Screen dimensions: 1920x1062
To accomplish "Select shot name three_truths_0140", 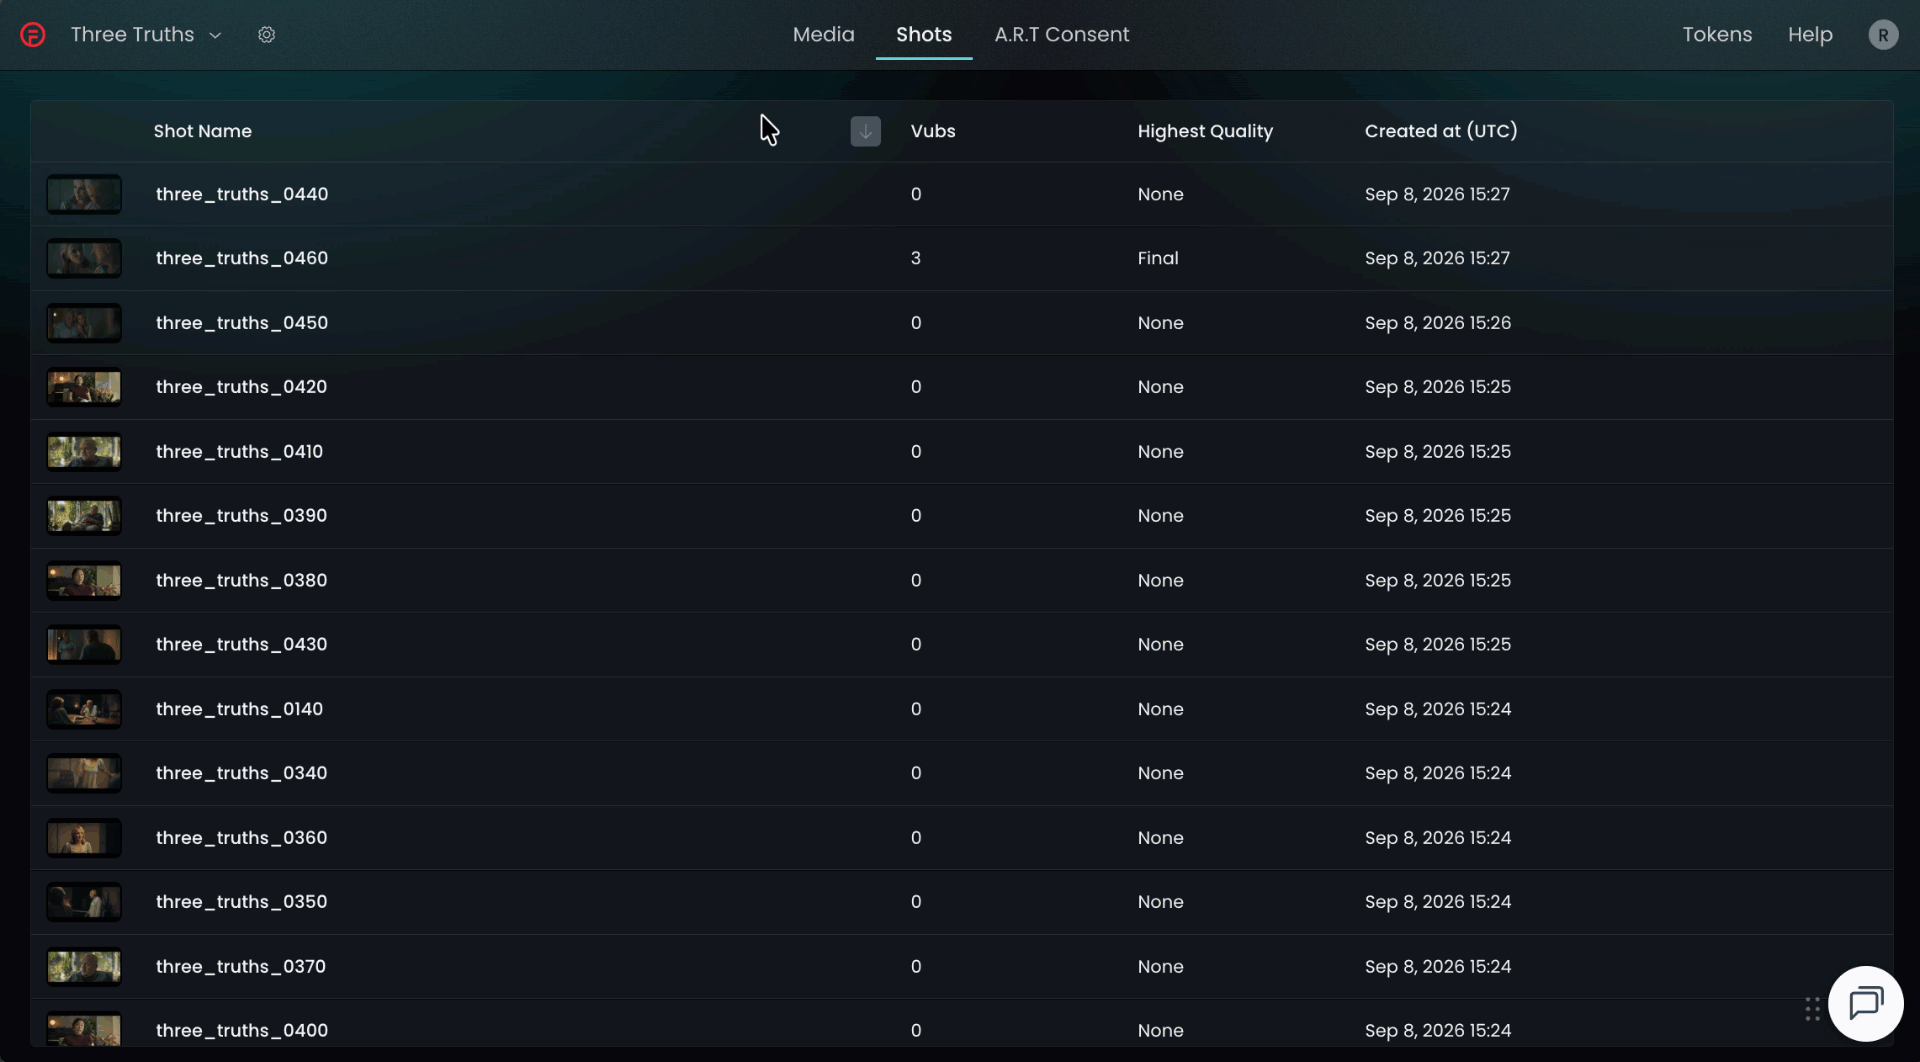I will (239, 709).
